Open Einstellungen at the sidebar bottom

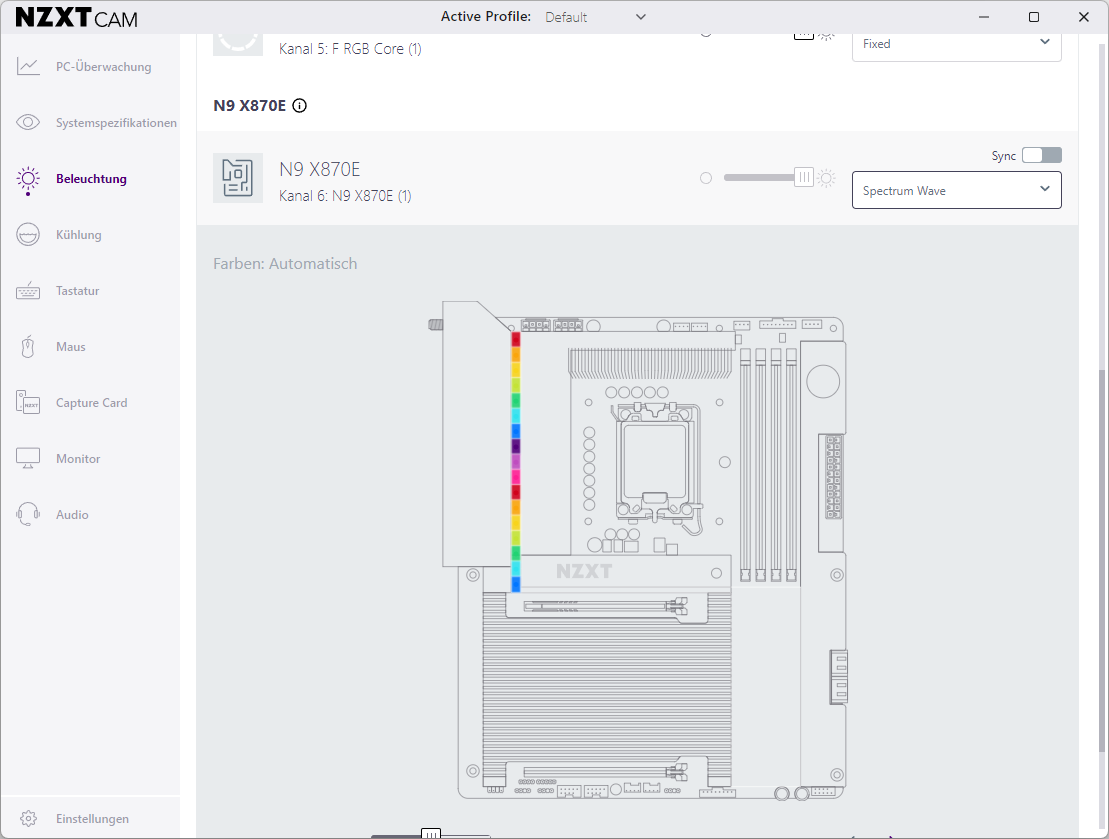pos(91,819)
